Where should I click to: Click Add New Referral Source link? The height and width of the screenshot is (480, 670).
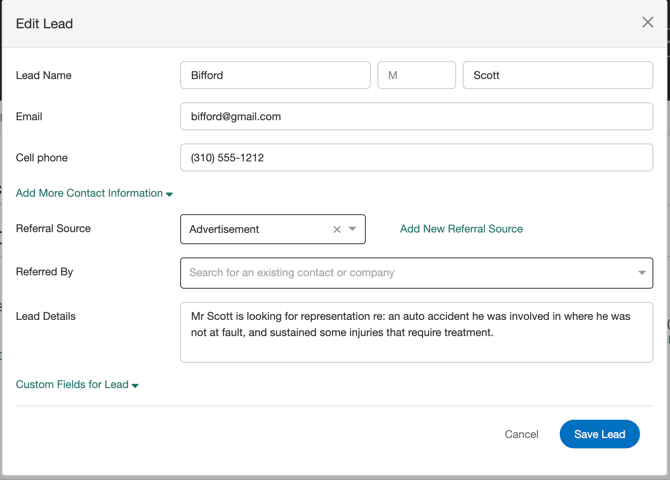[x=461, y=229]
